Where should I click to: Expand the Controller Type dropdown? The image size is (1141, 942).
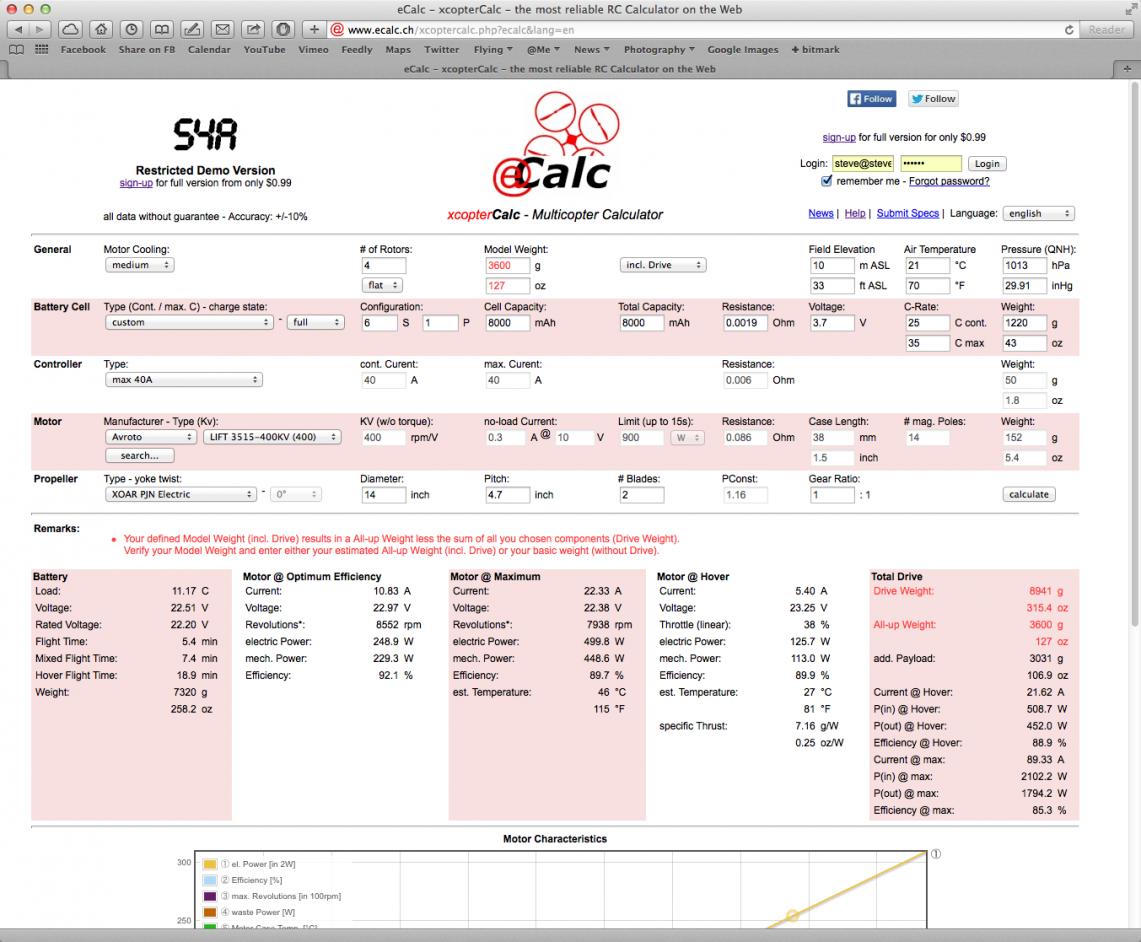183,380
